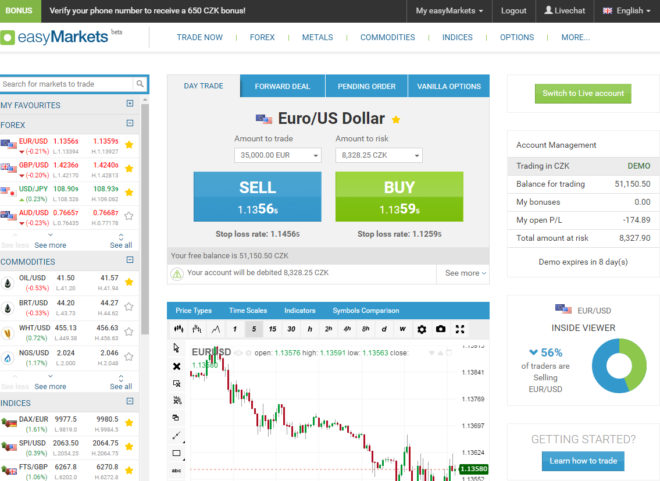Toggle favourite star for AUD/USD
This screenshot has width=660, height=481.
coord(129,216)
